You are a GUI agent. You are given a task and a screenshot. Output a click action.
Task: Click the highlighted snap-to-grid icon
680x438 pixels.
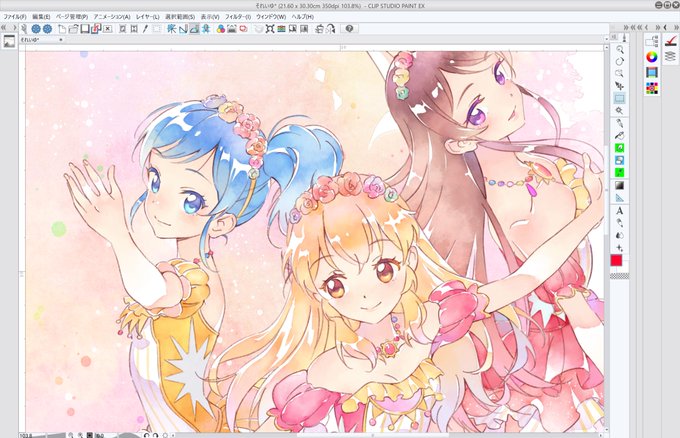[x=194, y=29]
